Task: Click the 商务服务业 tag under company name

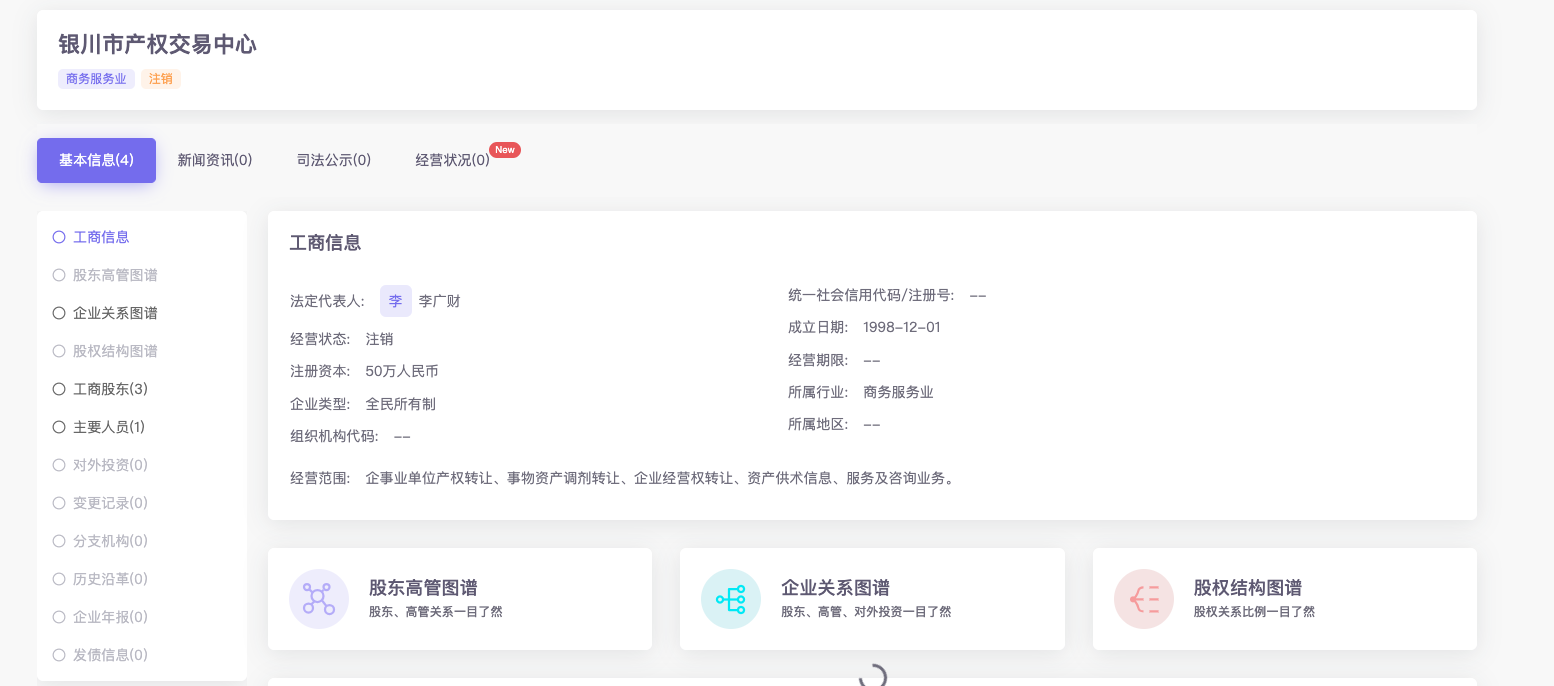Action: [x=96, y=79]
